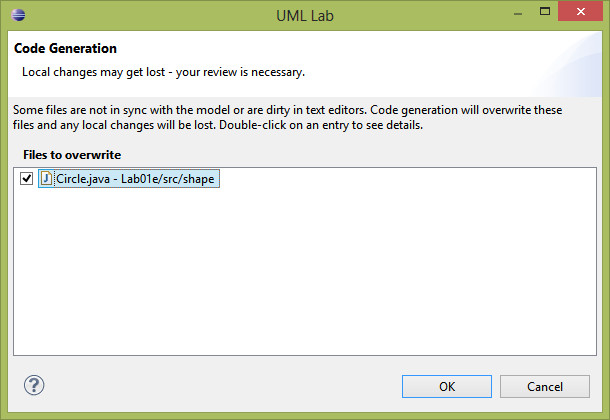Click the empty footer area left of OK
The width and height of the screenshot is (610, 420).
[x=222, y=387]
